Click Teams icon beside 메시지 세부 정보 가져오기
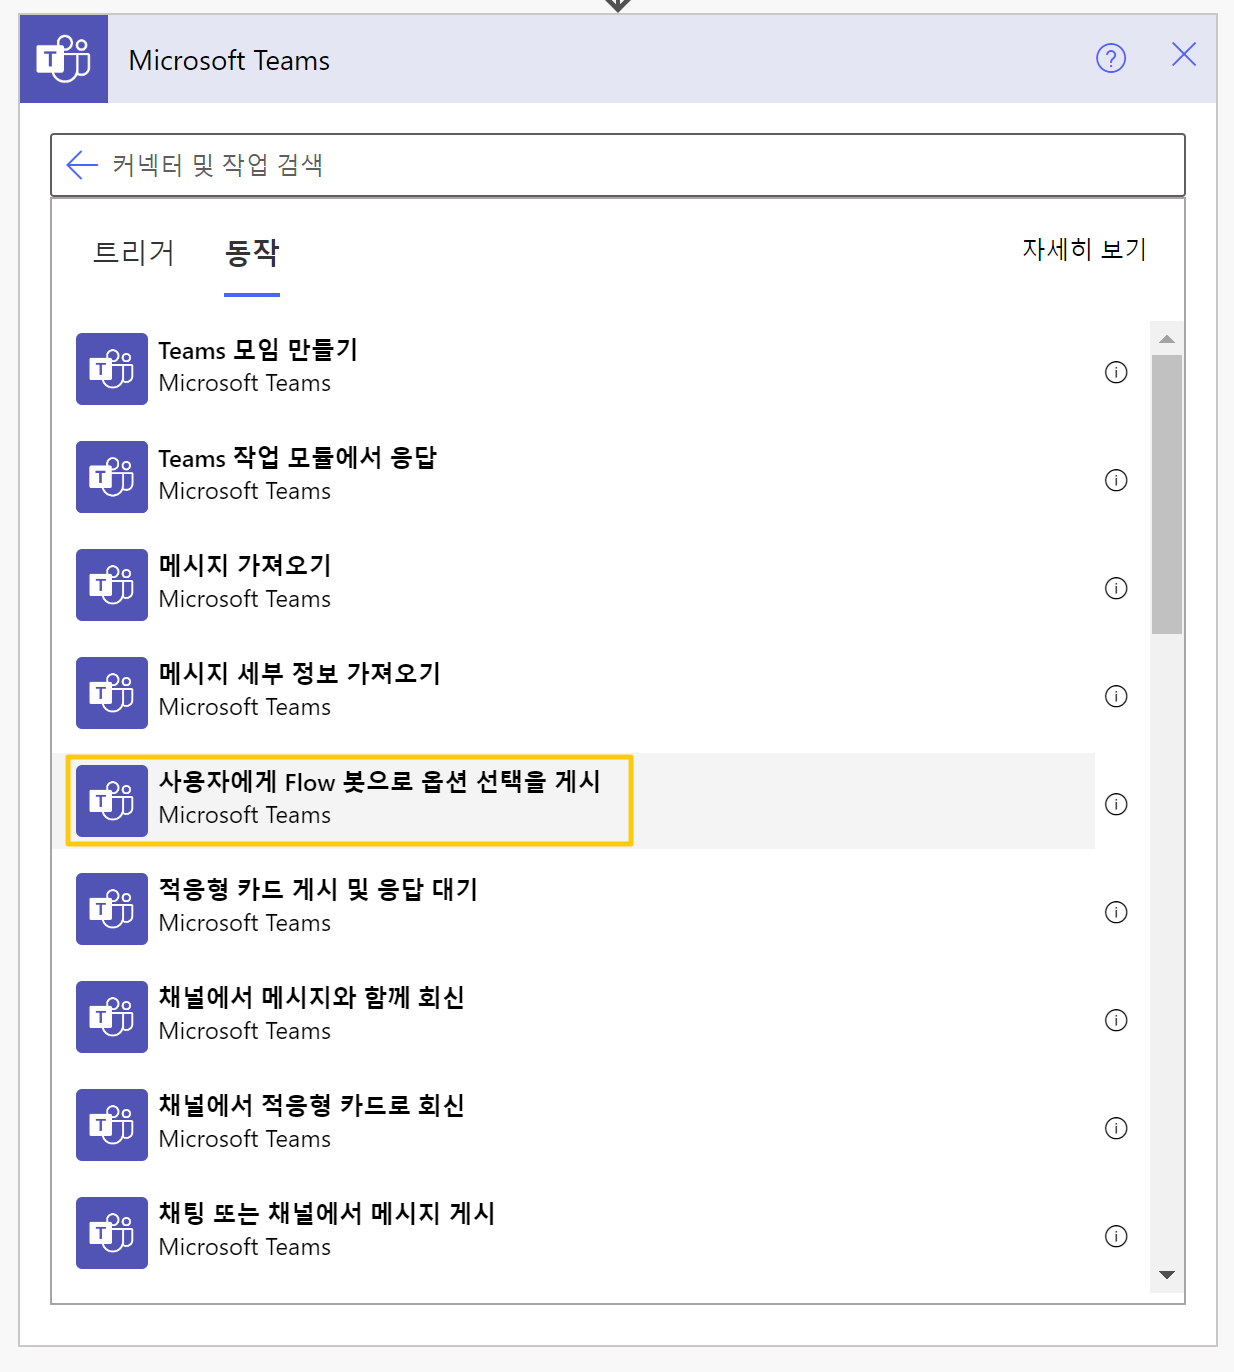Viewport: 1234px width, 1372px height. tap(112, 693)
